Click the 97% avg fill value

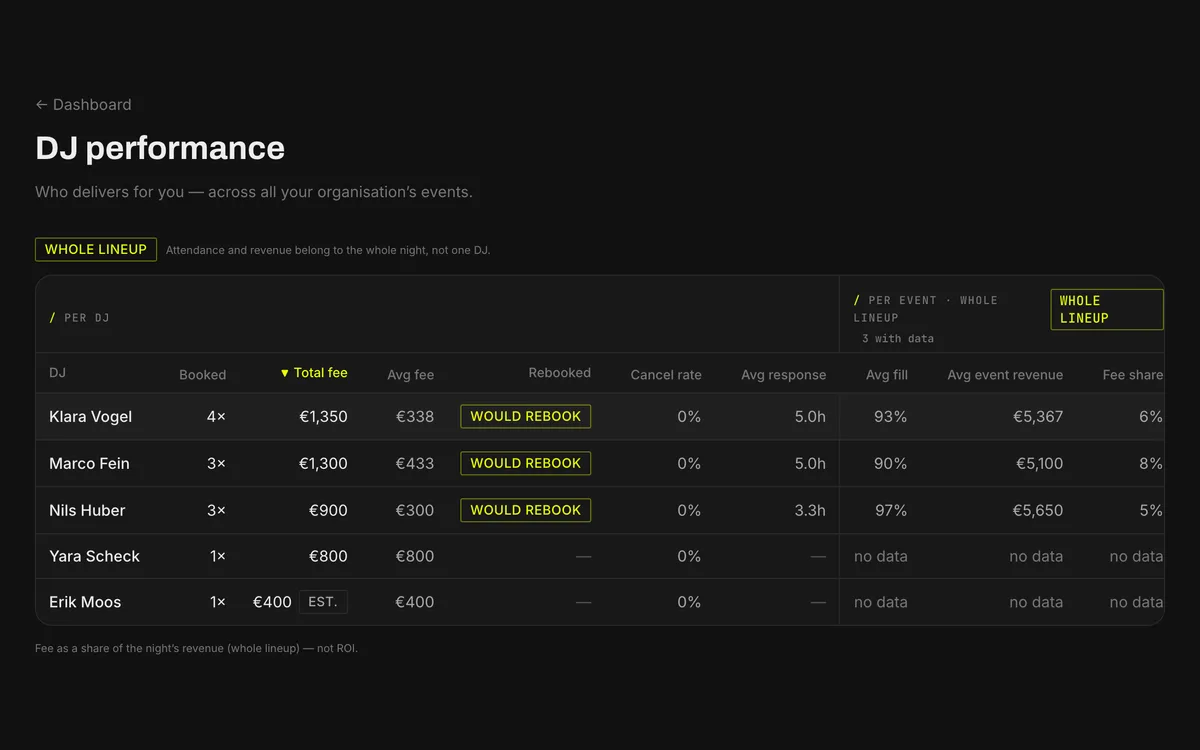[890, 511]
